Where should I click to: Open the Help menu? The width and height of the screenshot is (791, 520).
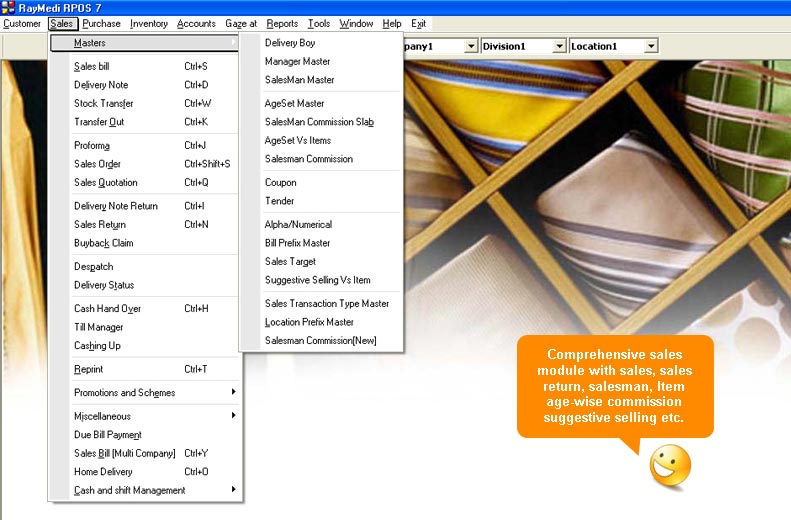pyautogui.click(x=392, y=24)
